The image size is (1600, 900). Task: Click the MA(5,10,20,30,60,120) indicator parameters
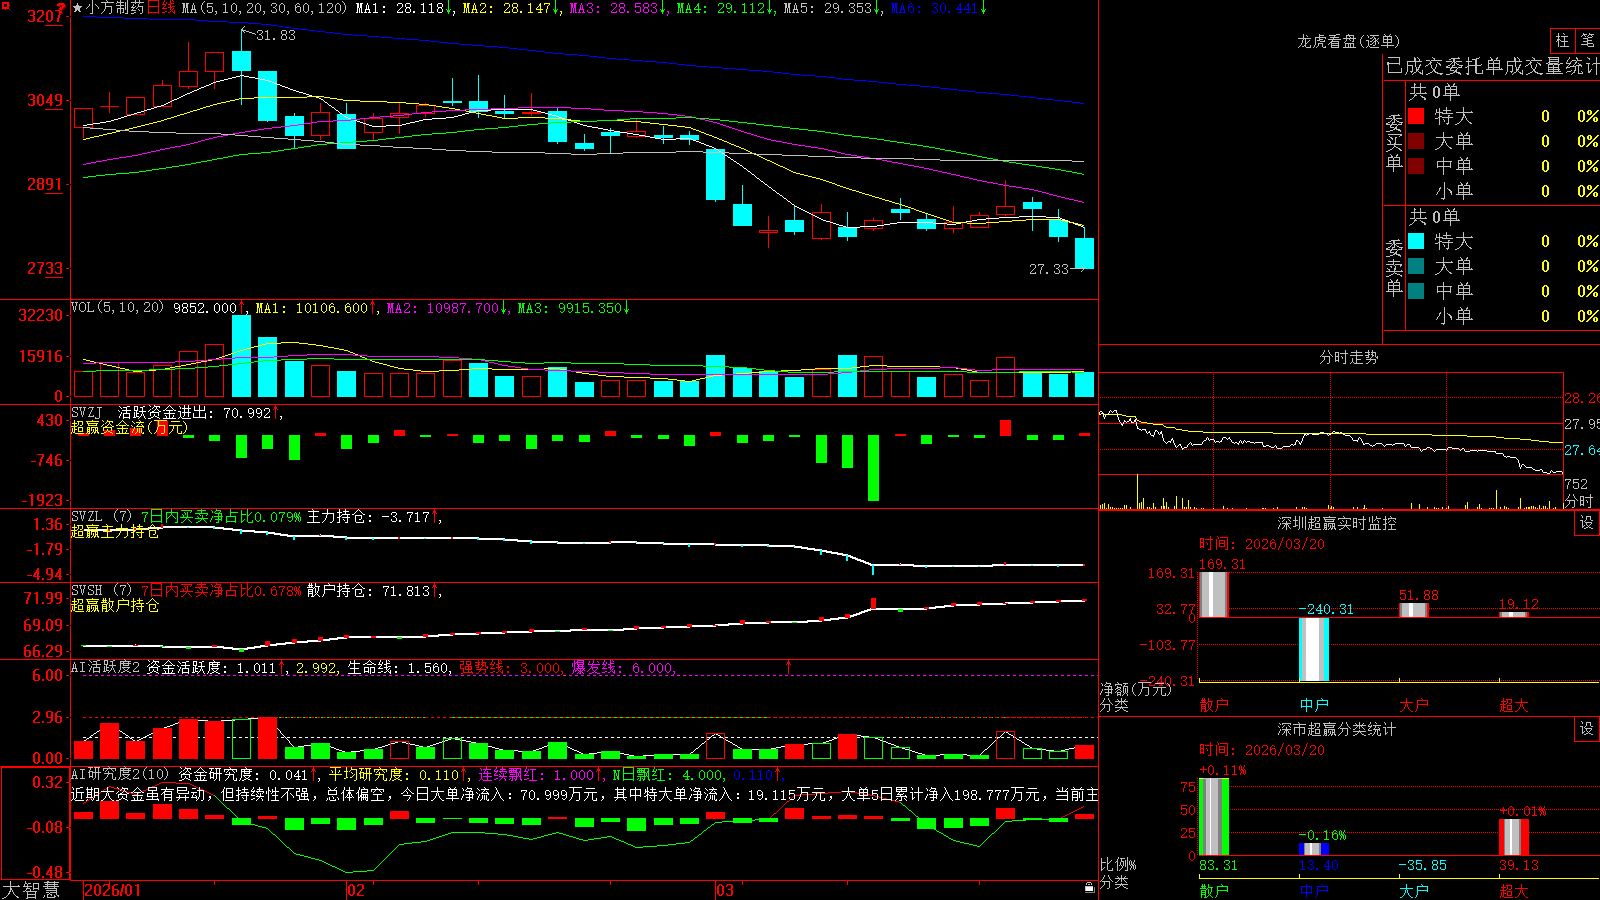pyautogui.click(x=264, y=8)
